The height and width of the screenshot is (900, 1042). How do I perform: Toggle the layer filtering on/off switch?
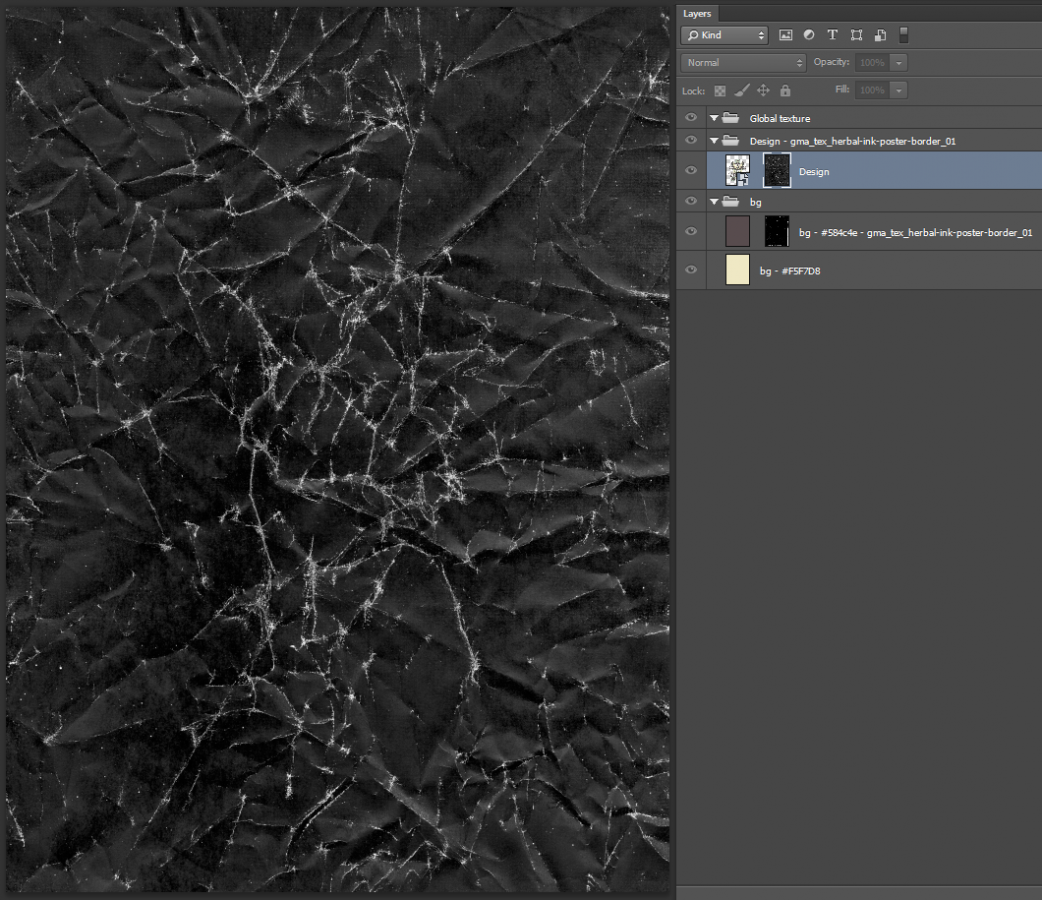pos(902,35)
